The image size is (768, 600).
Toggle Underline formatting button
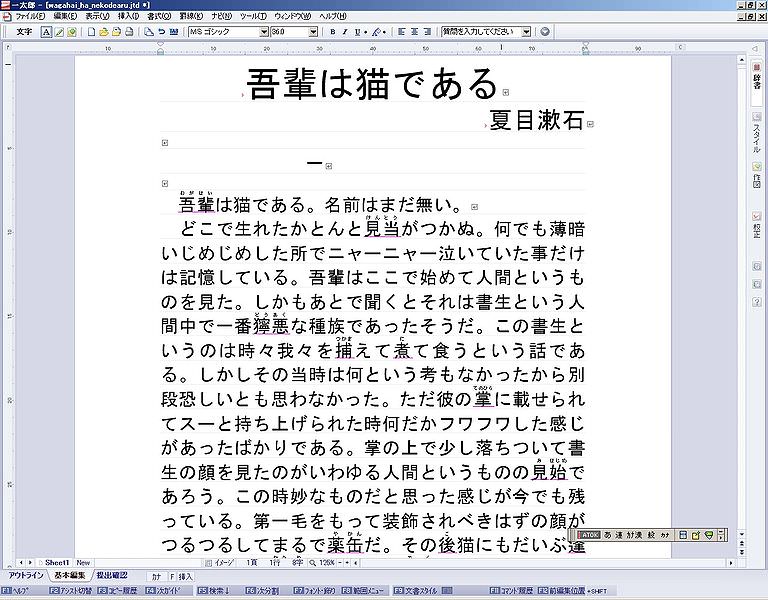pyautogui.click(x=357, y=32)
